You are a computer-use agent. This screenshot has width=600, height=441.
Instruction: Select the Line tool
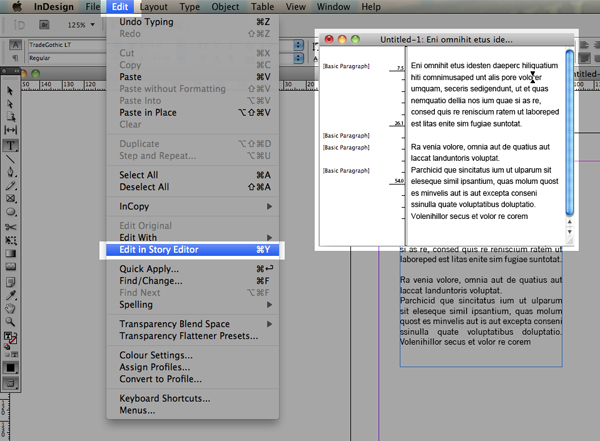[x=10, y=159]
